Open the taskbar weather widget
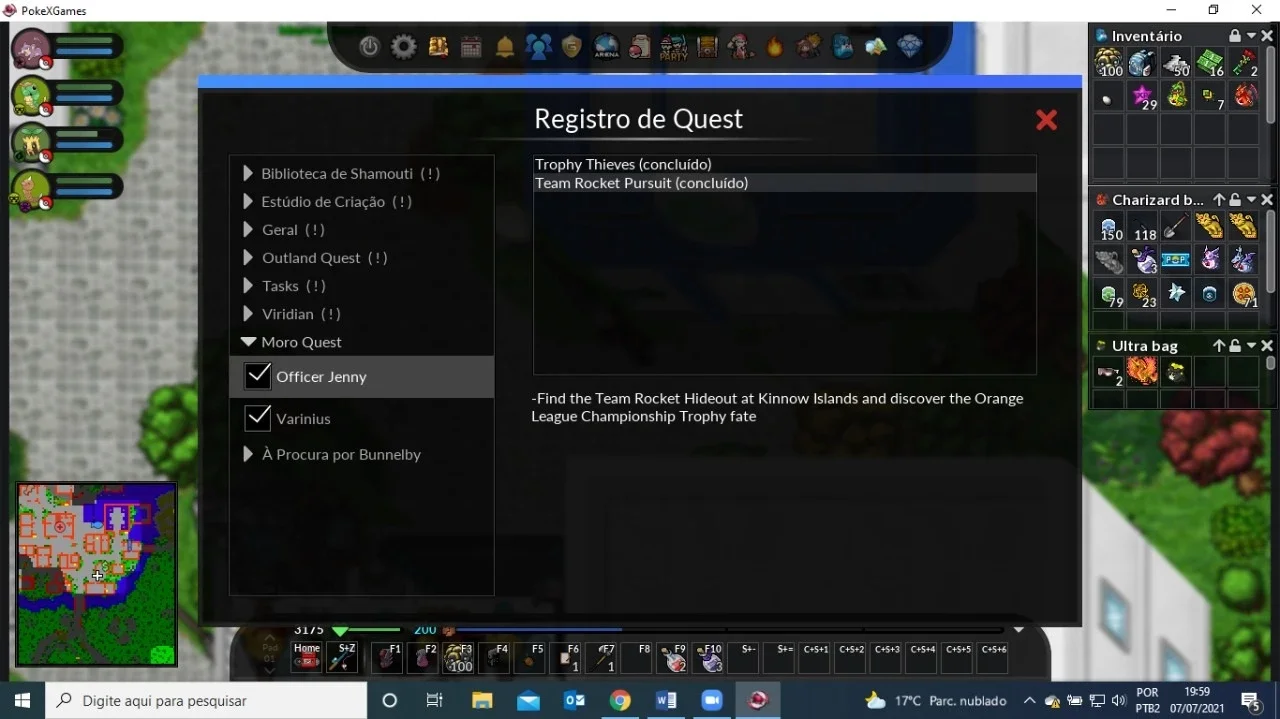 (936, 700)
